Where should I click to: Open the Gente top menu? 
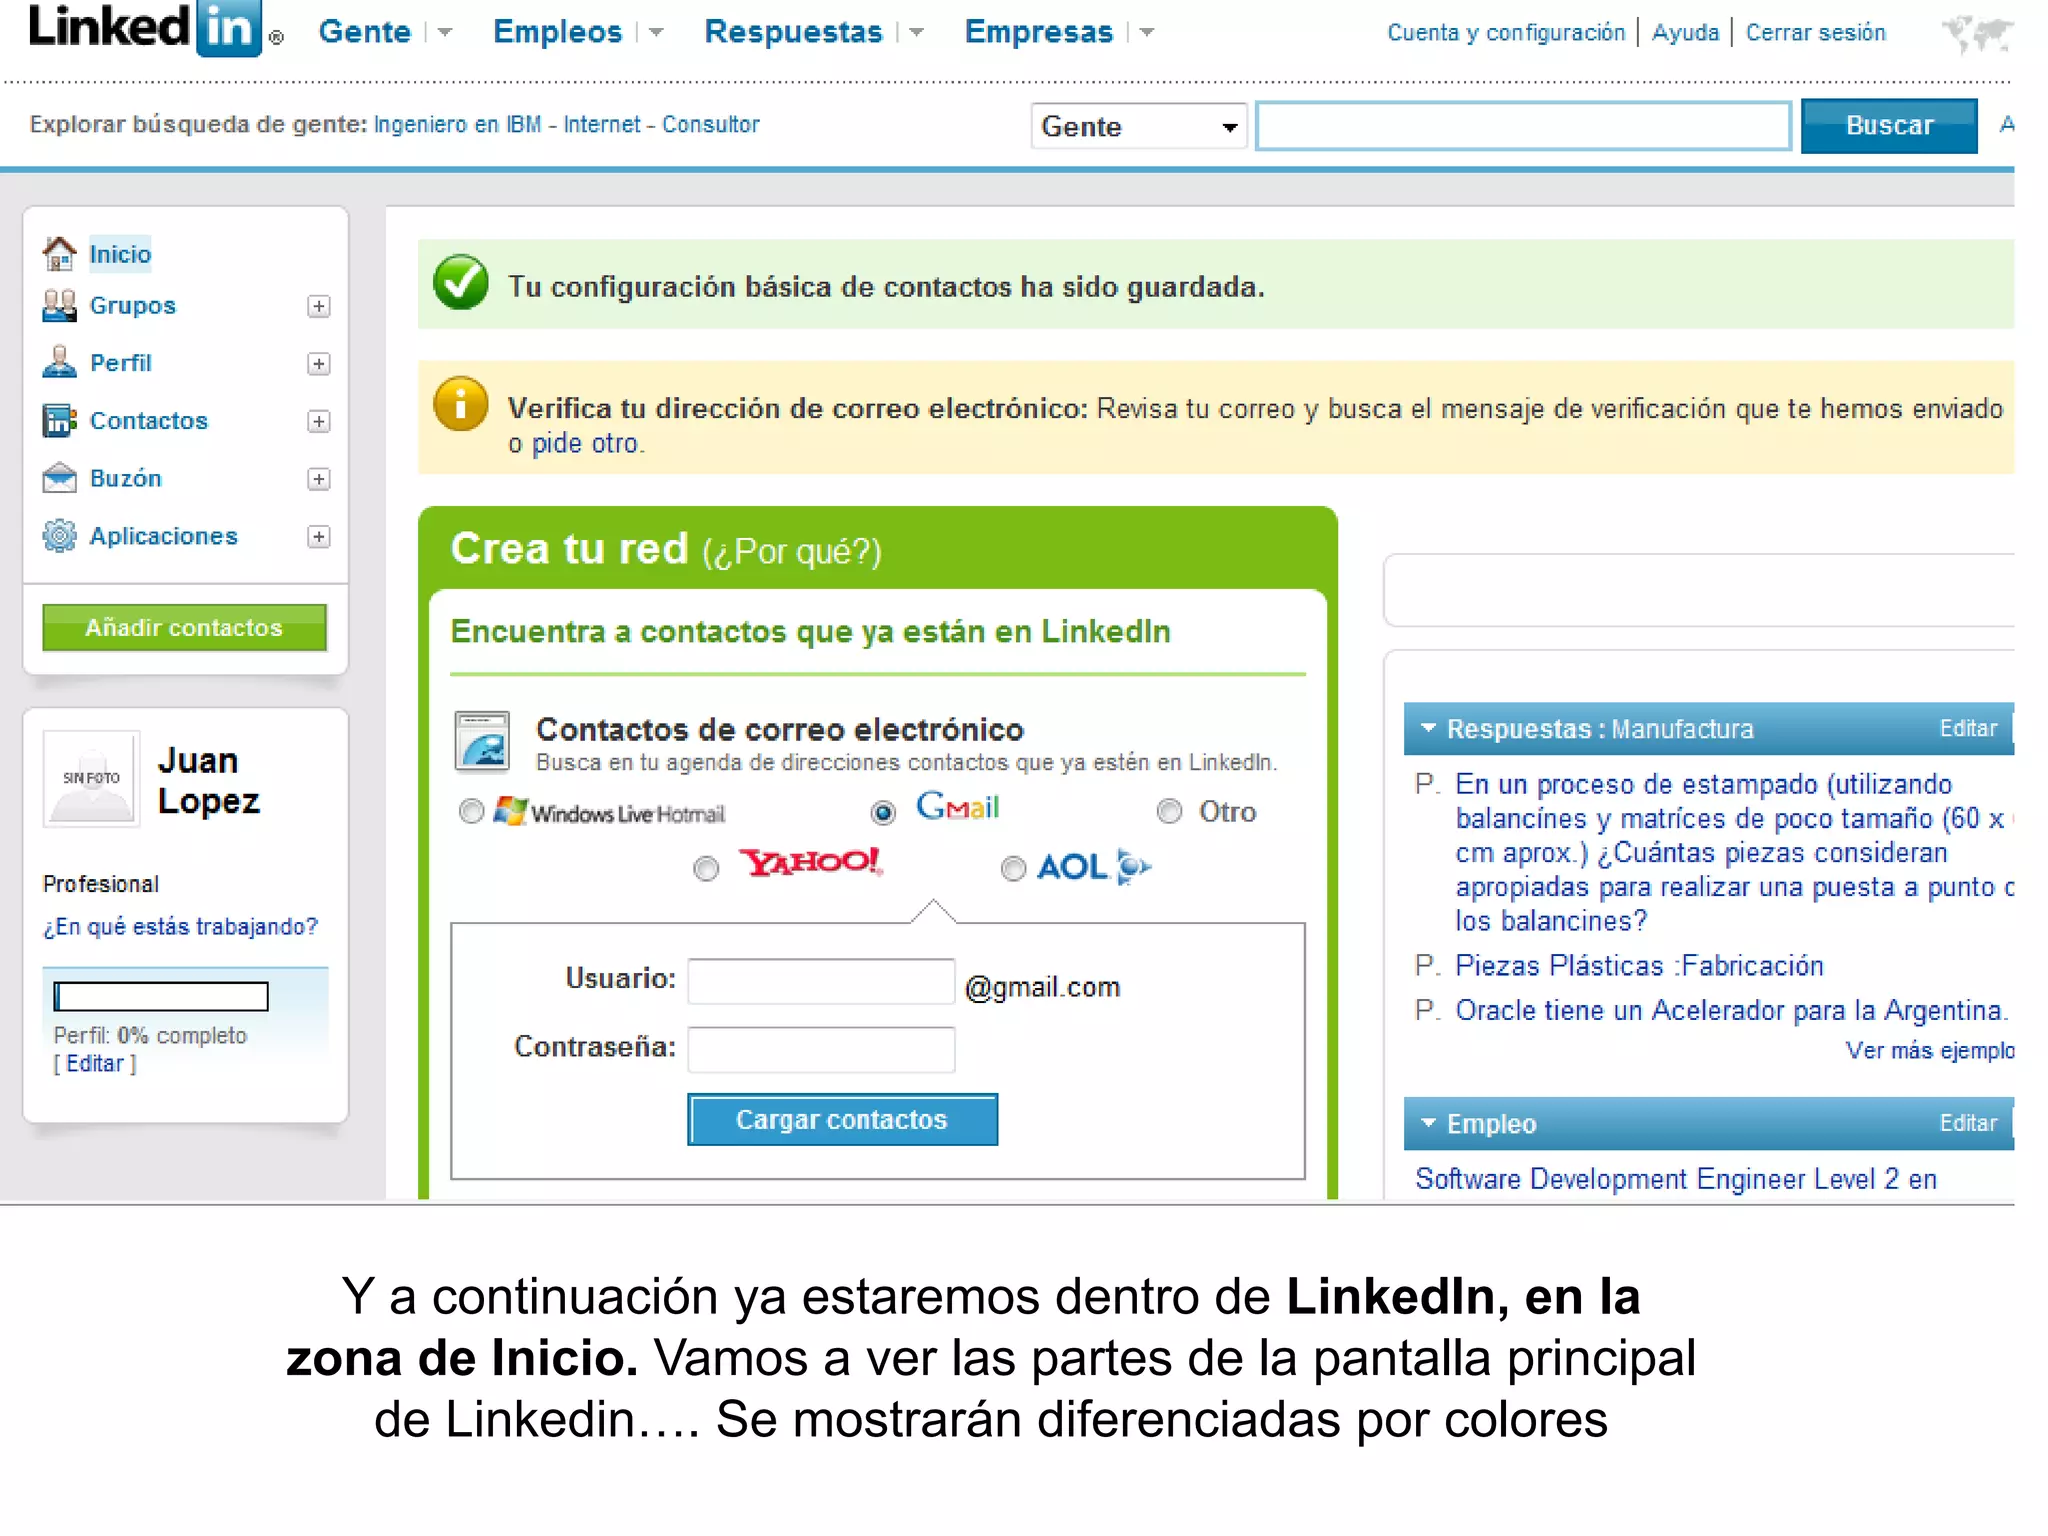(364, 32)
